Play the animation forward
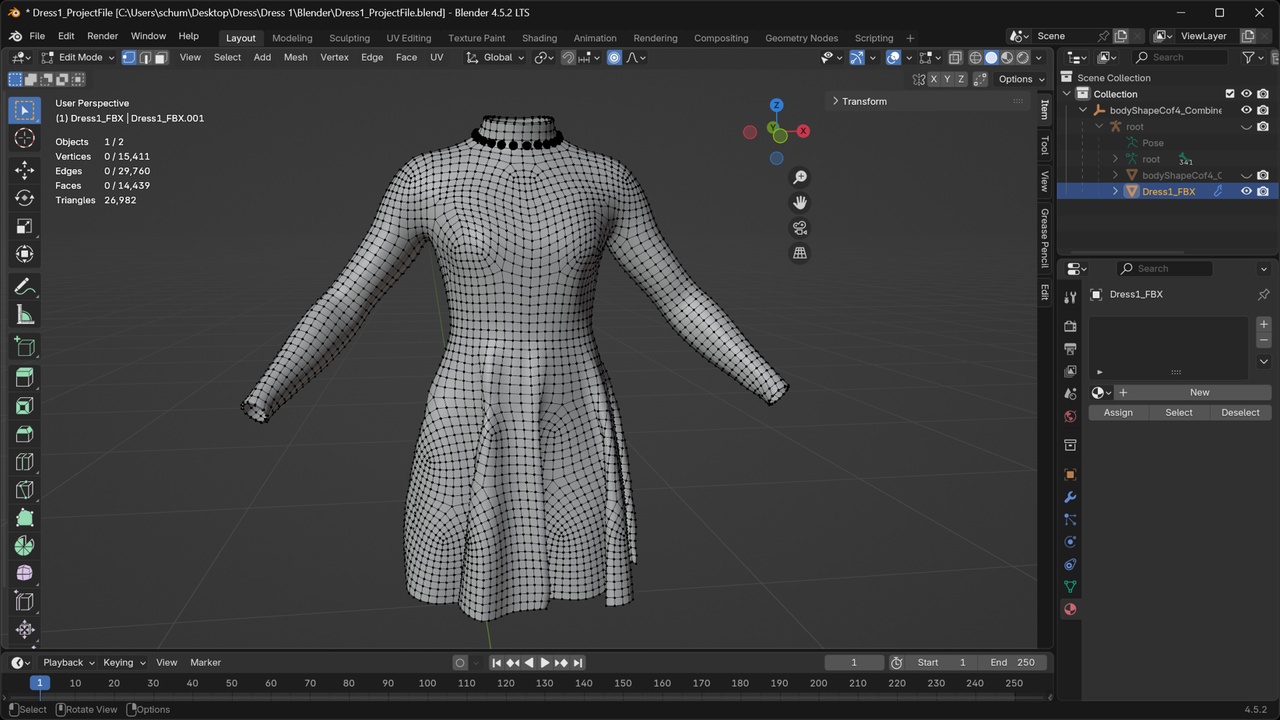 (x=545, y=663)
